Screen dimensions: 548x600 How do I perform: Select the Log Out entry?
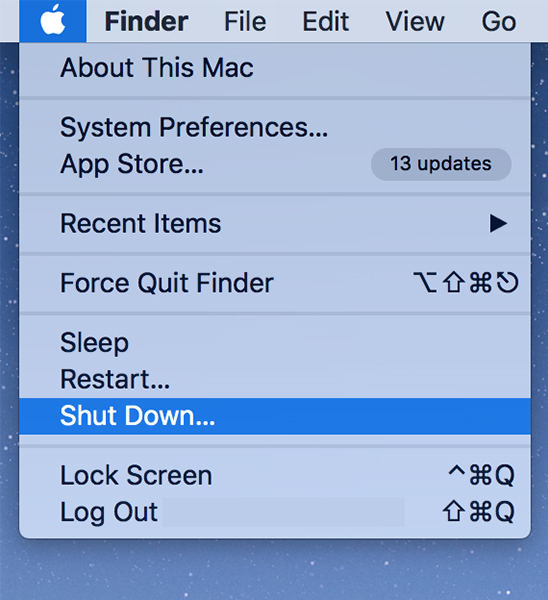pos(275,512)
